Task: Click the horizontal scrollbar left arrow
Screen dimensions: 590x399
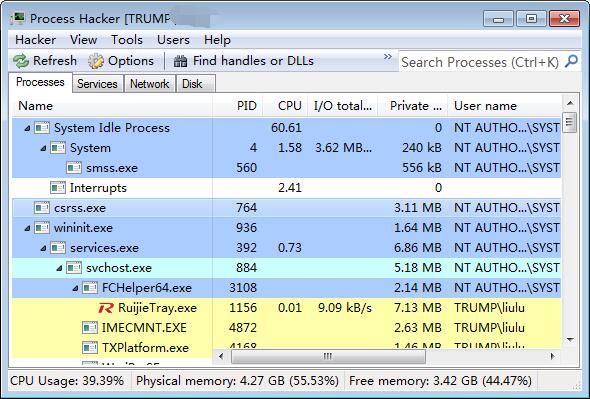Action: [x=221, y=356]
